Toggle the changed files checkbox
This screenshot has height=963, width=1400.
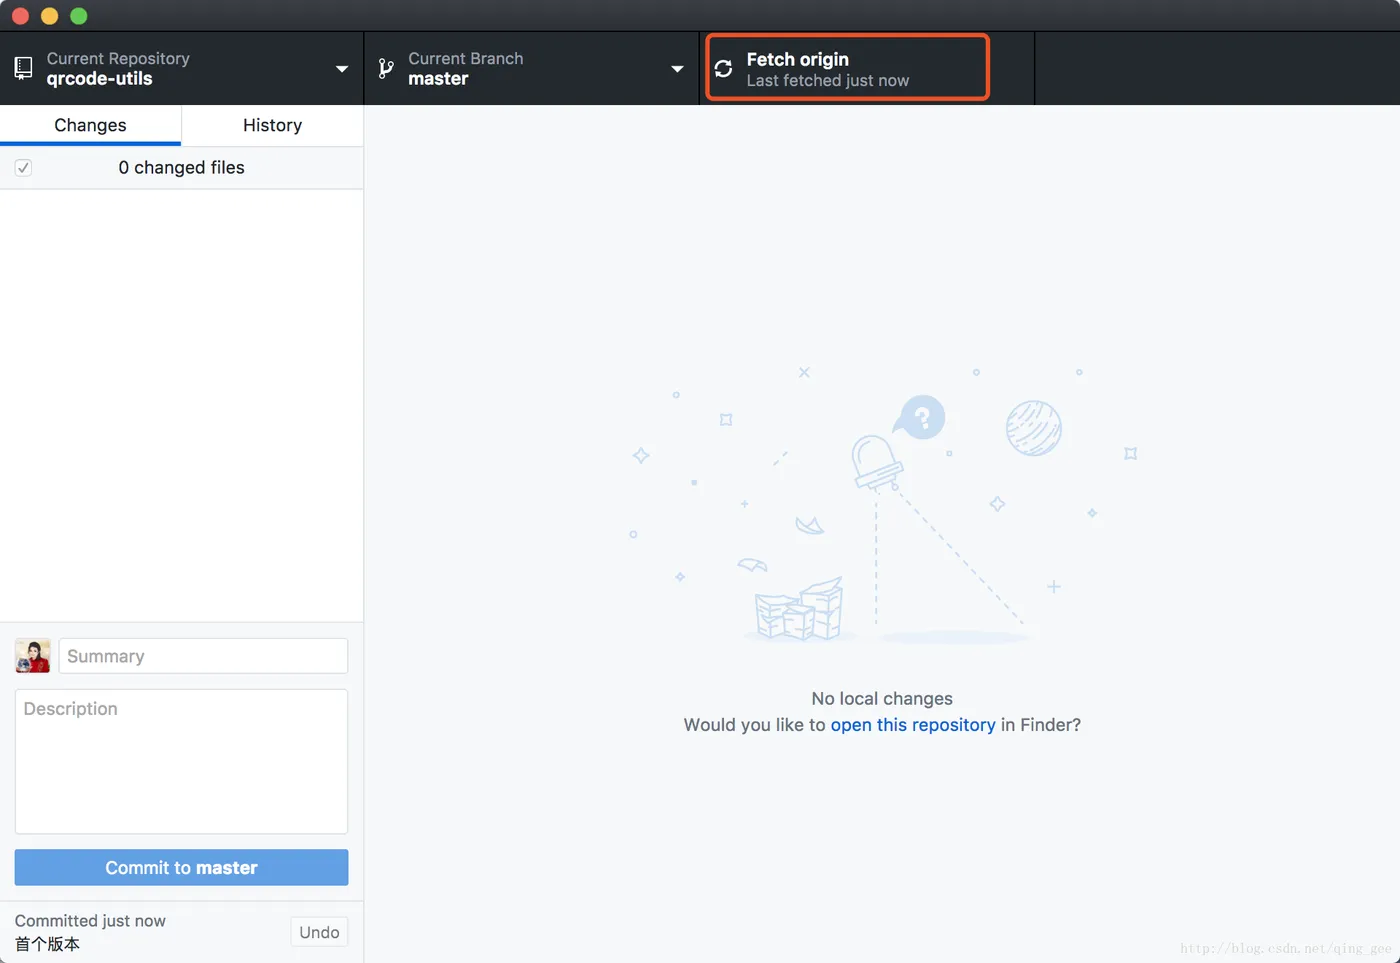(x=23, y=167)
